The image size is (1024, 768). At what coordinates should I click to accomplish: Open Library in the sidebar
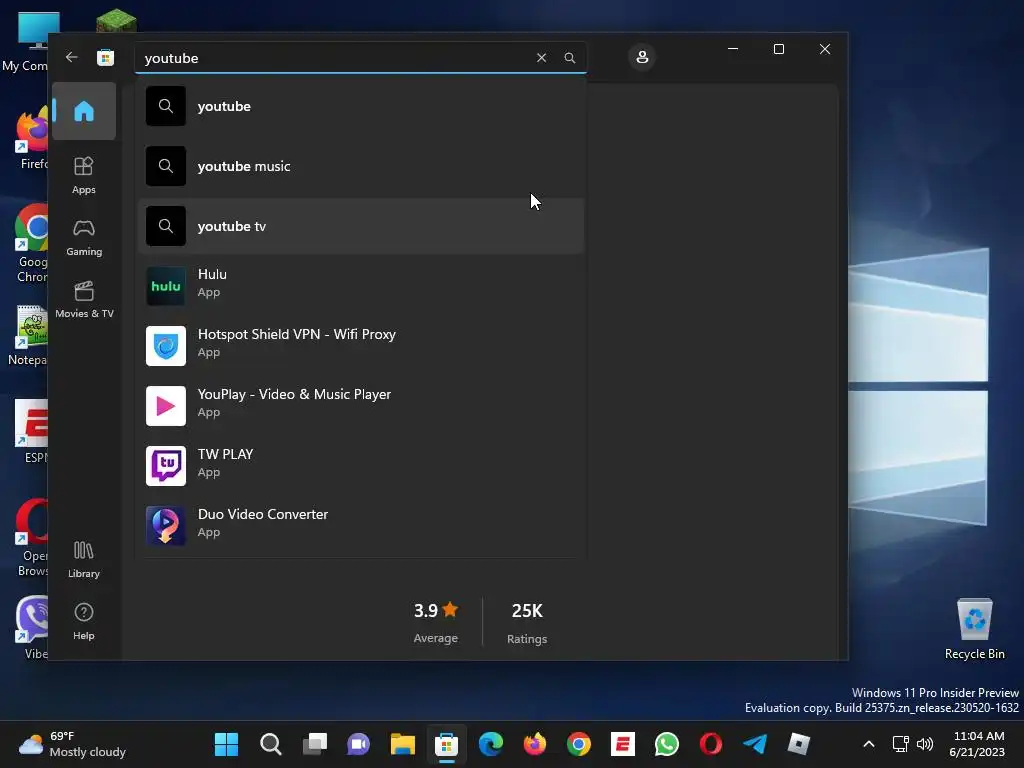[84, 560]
